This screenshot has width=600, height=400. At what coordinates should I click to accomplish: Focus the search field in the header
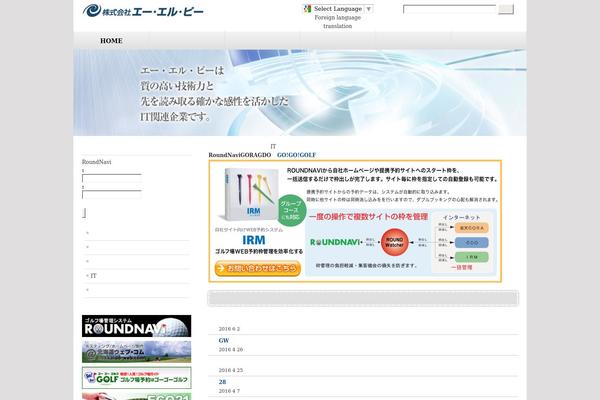click(449, 9)
